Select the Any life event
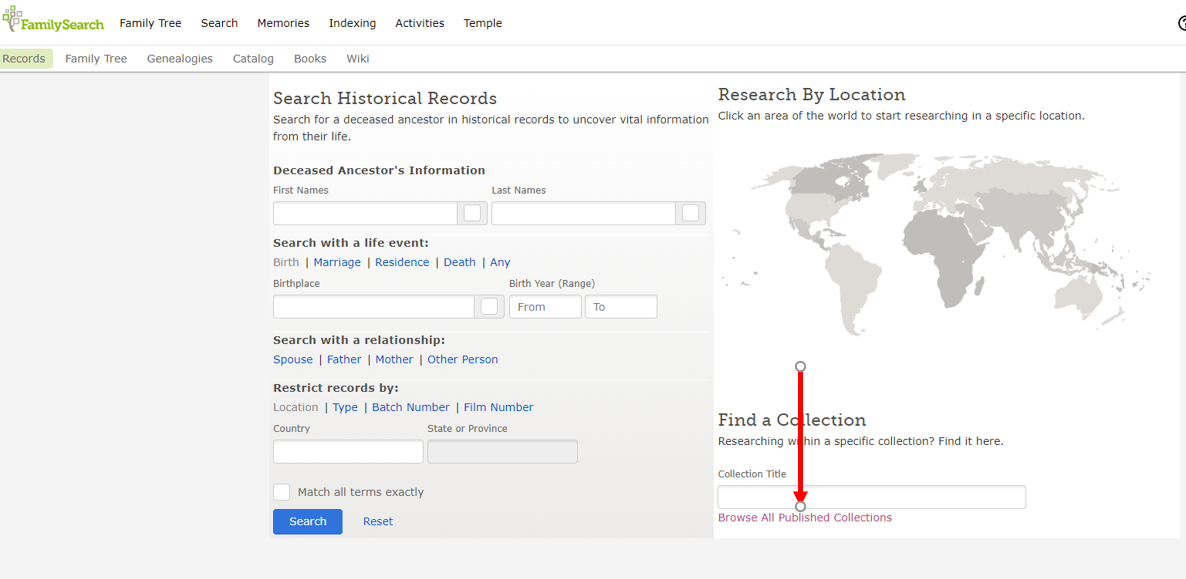Viewport: 1186px width, 579px height. click(500, 262)
